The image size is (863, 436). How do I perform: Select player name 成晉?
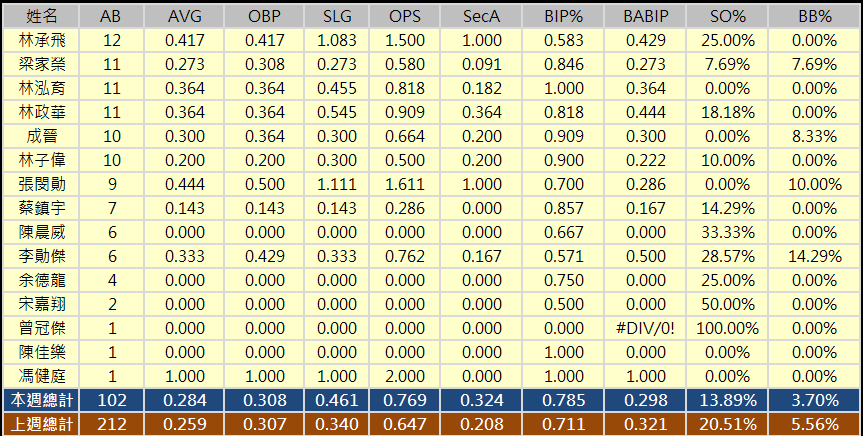pos(42,136)
